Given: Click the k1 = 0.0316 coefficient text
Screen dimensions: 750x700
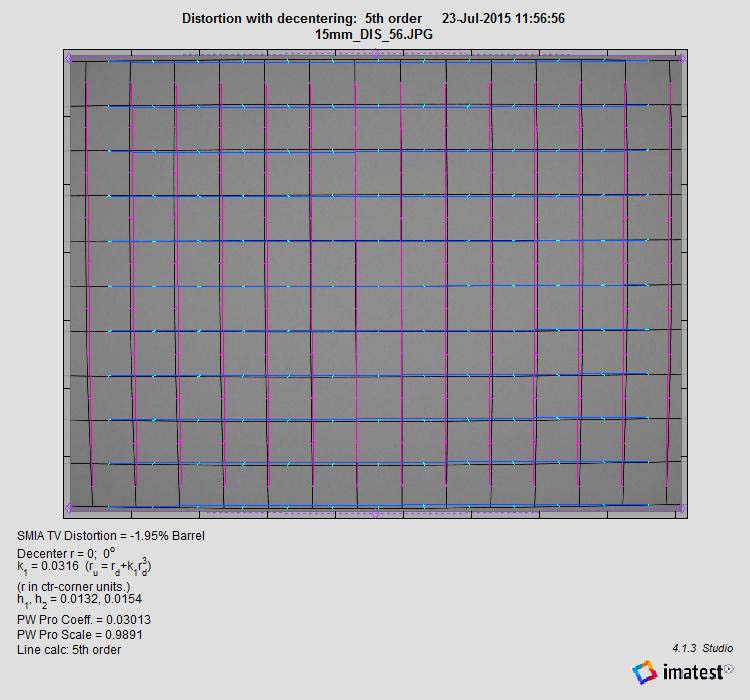Looking at the screenshot, I should [84, 567].
